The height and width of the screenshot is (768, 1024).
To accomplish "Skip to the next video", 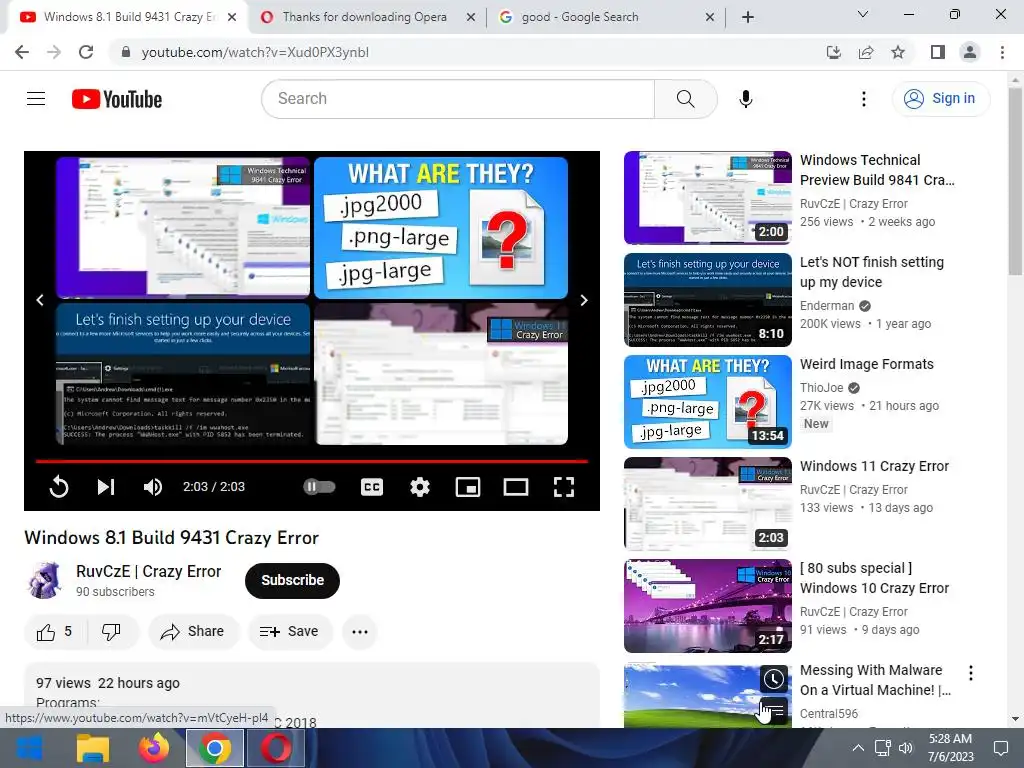I will pos(106,487).
